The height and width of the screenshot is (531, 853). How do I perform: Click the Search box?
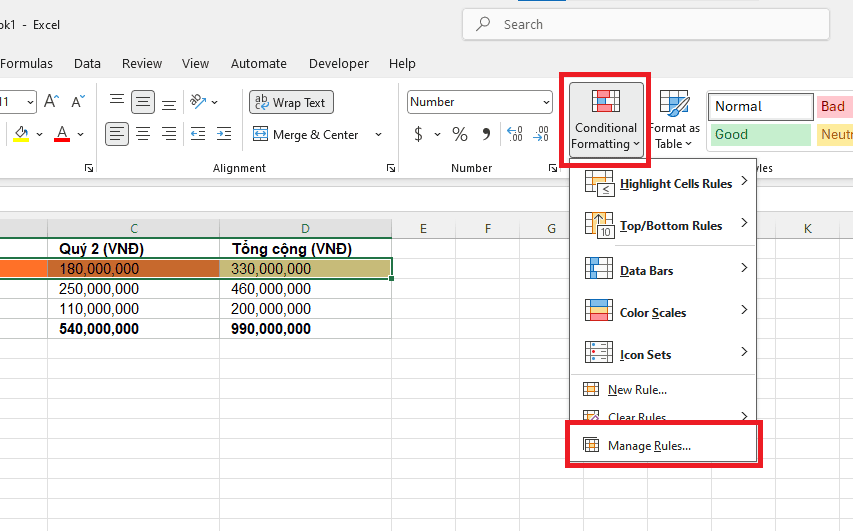pyautogui.click(x=646, y=24)
